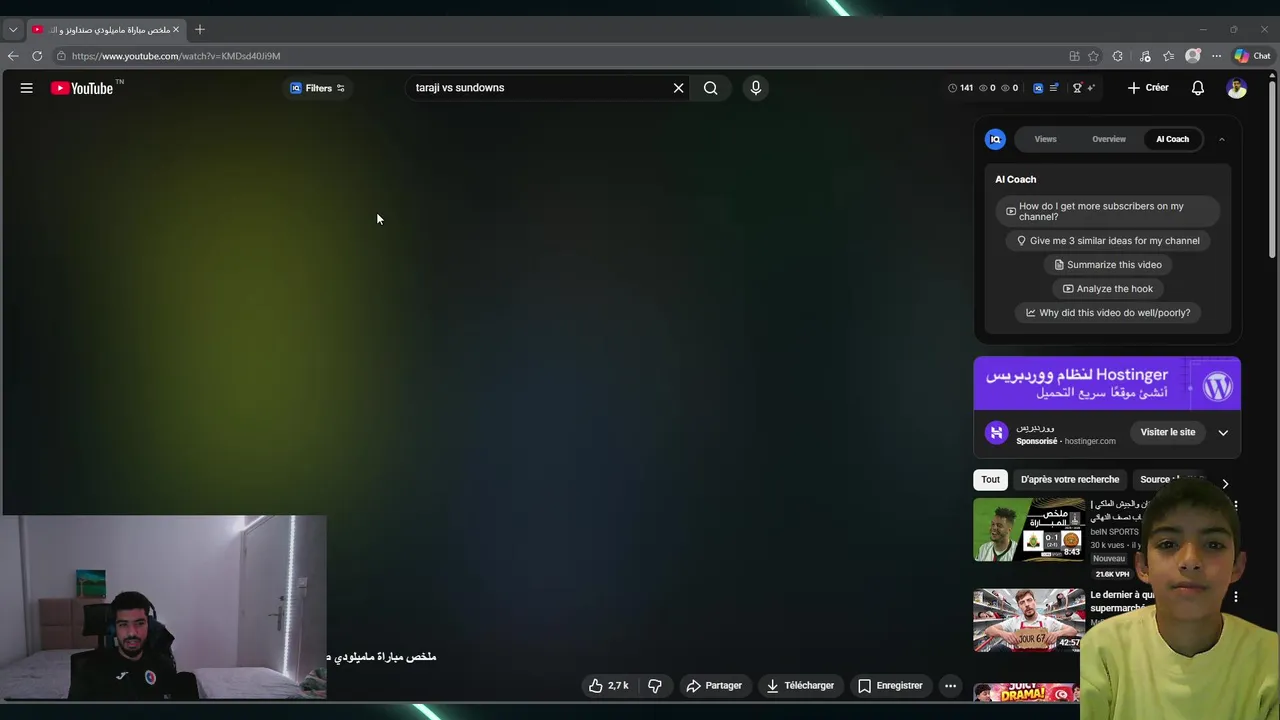Click the vidIQ panel IQ logo
This screenshot has height=720, width=1280.
pyautogui.click(x=995, y=139)
